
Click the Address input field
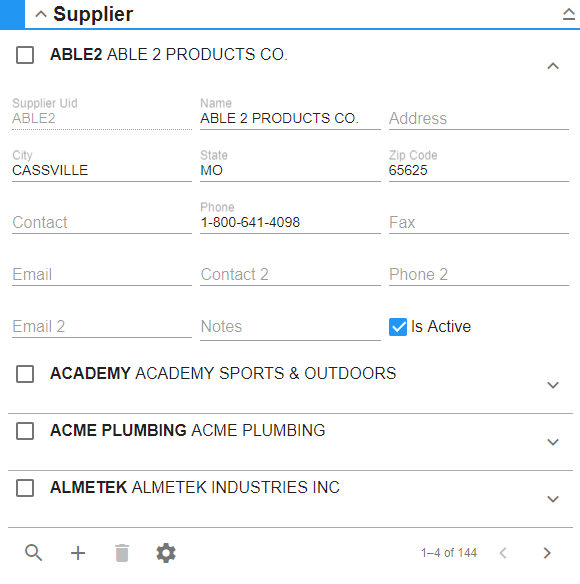pyautogui.click(x=479, y=118)
